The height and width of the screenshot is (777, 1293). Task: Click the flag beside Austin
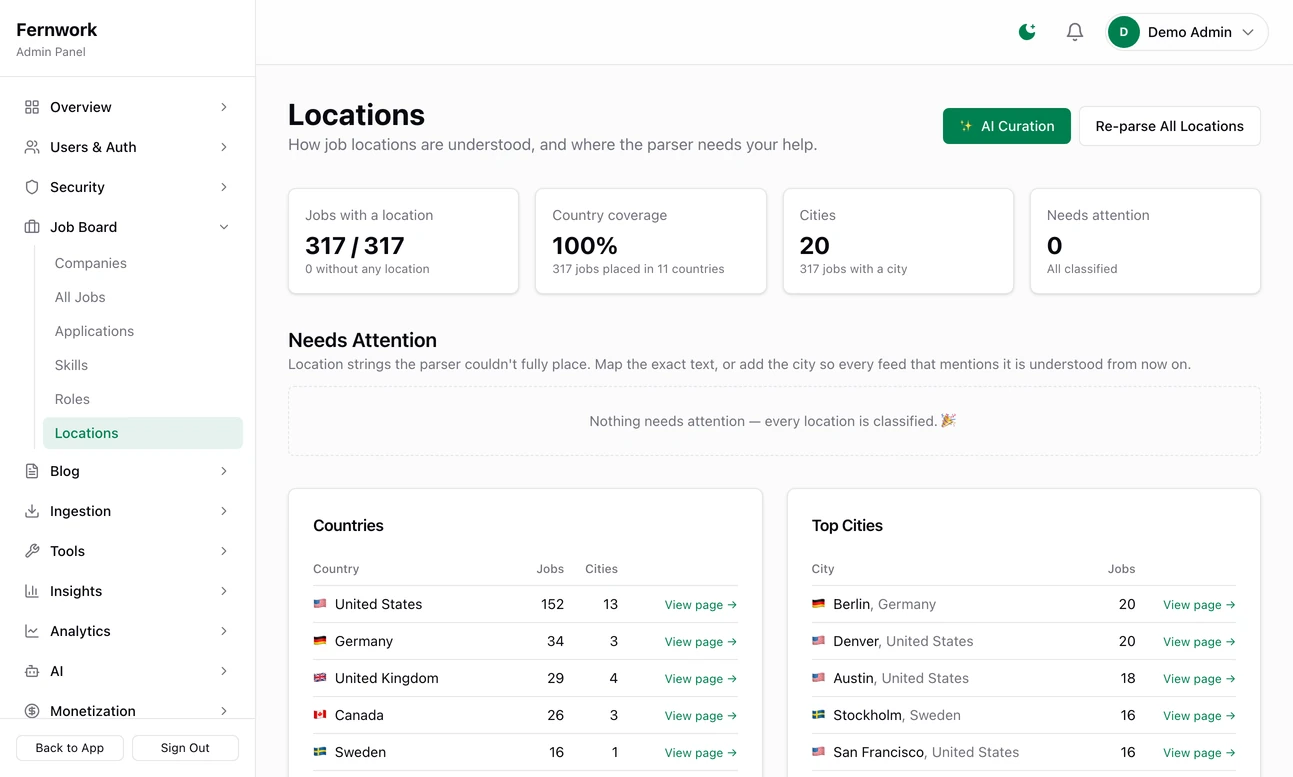pos(818,678)
